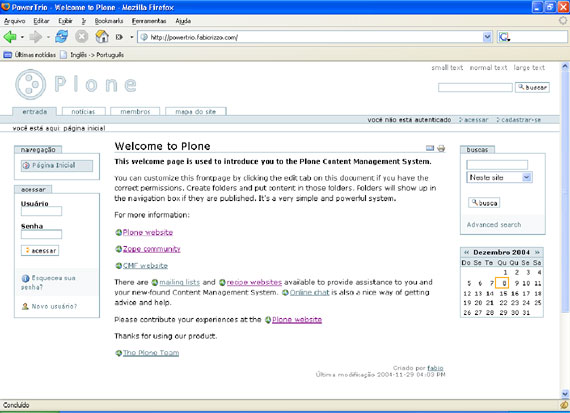Open the Zope community link
Image resolution: width=570 pixels, height=413 pixels.
tap(152, 249)
